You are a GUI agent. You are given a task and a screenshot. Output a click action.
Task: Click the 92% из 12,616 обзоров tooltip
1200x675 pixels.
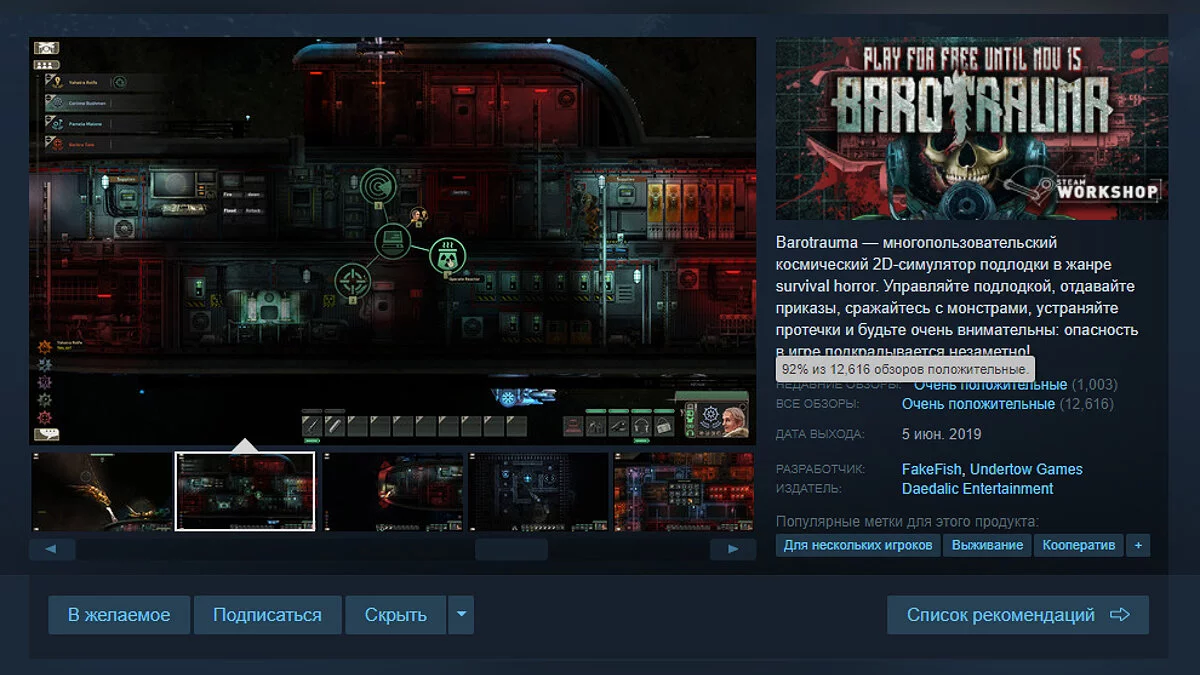[x=905, y=369]
